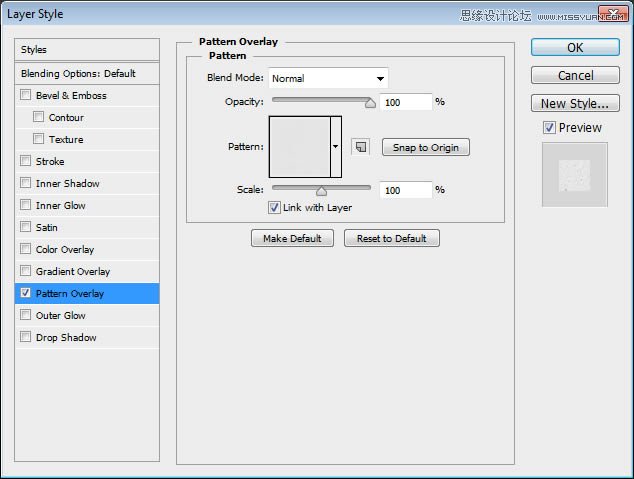Open the Blend Mode dropdown
The width and height of the screenshot is (634, 479).
click(328, 78)
